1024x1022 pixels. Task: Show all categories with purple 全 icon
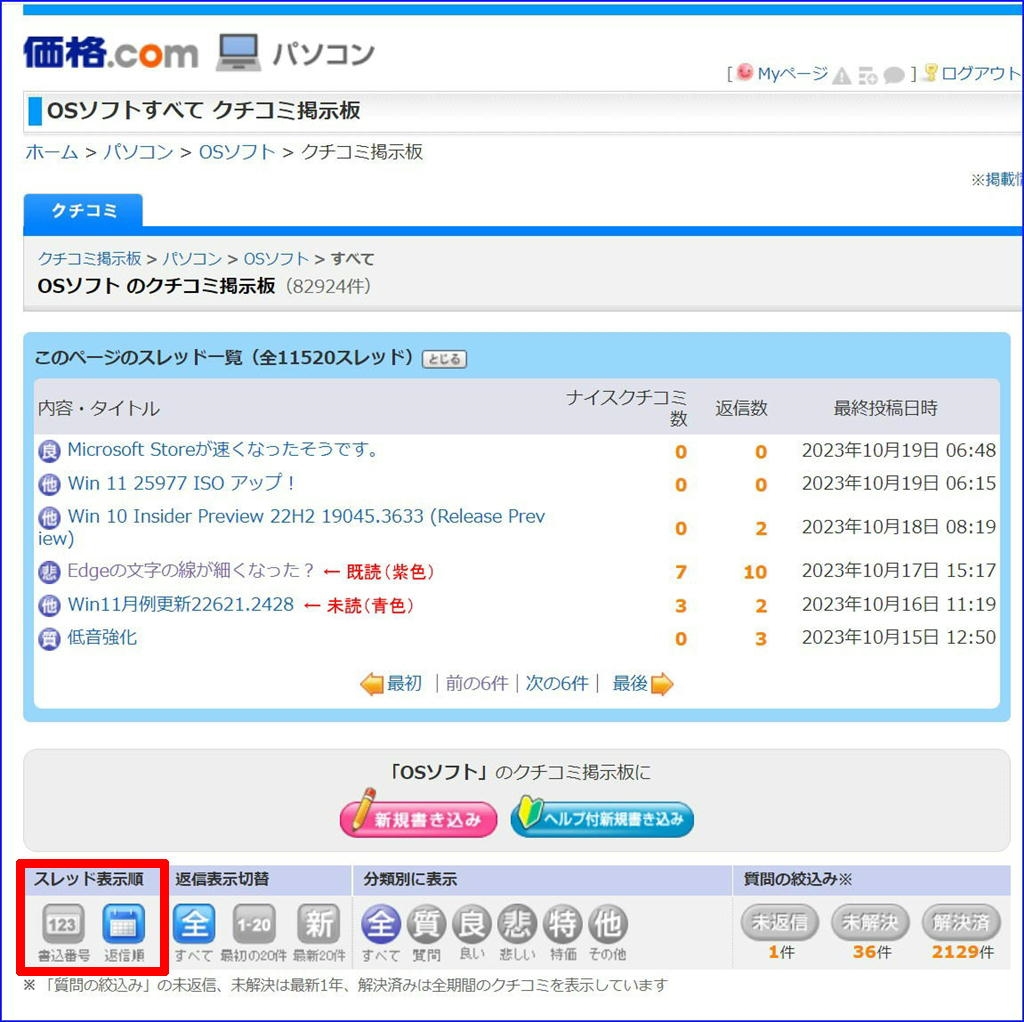pyautogui.click(x=381, y=924)
